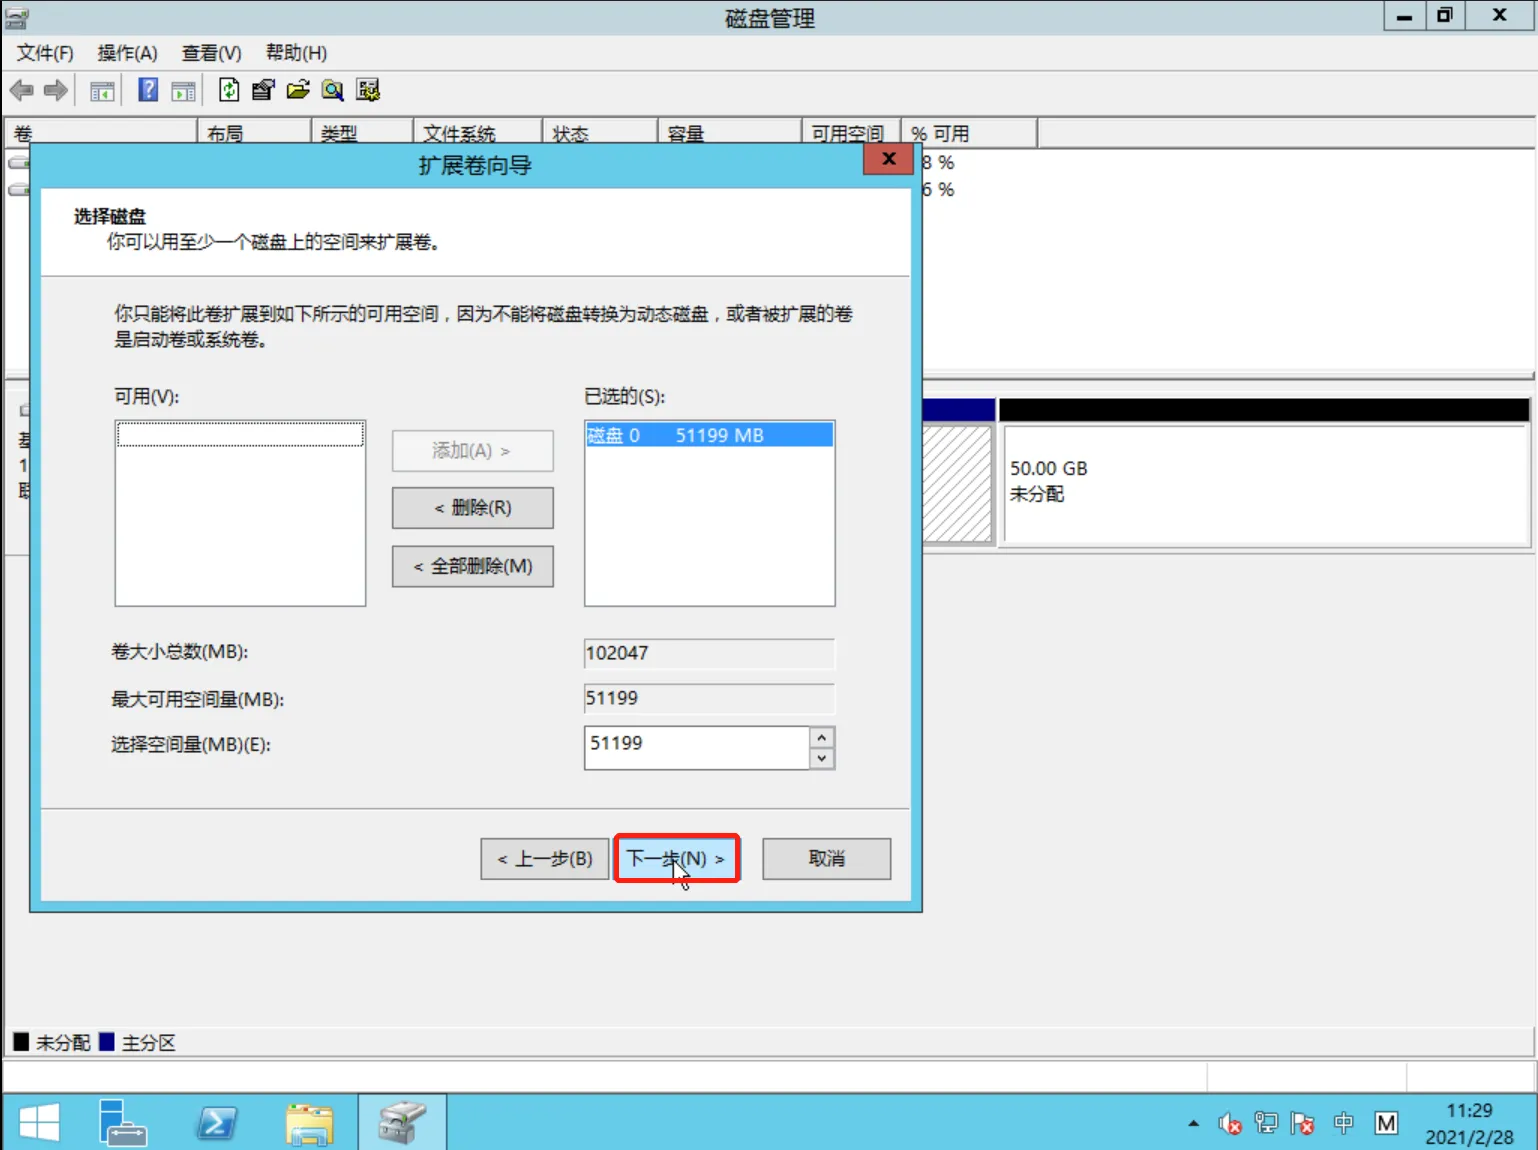1538x1150 pixels.
Task: Open the 操作(A) menu
Action: [127, 52]
